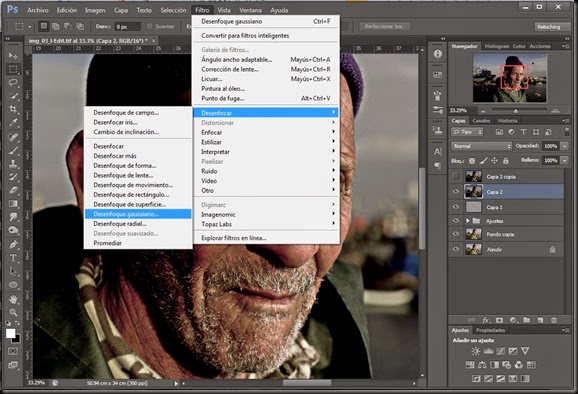Create new group folder icon
Viewport: 578px width, 394px height.
[x=526, y=320]
